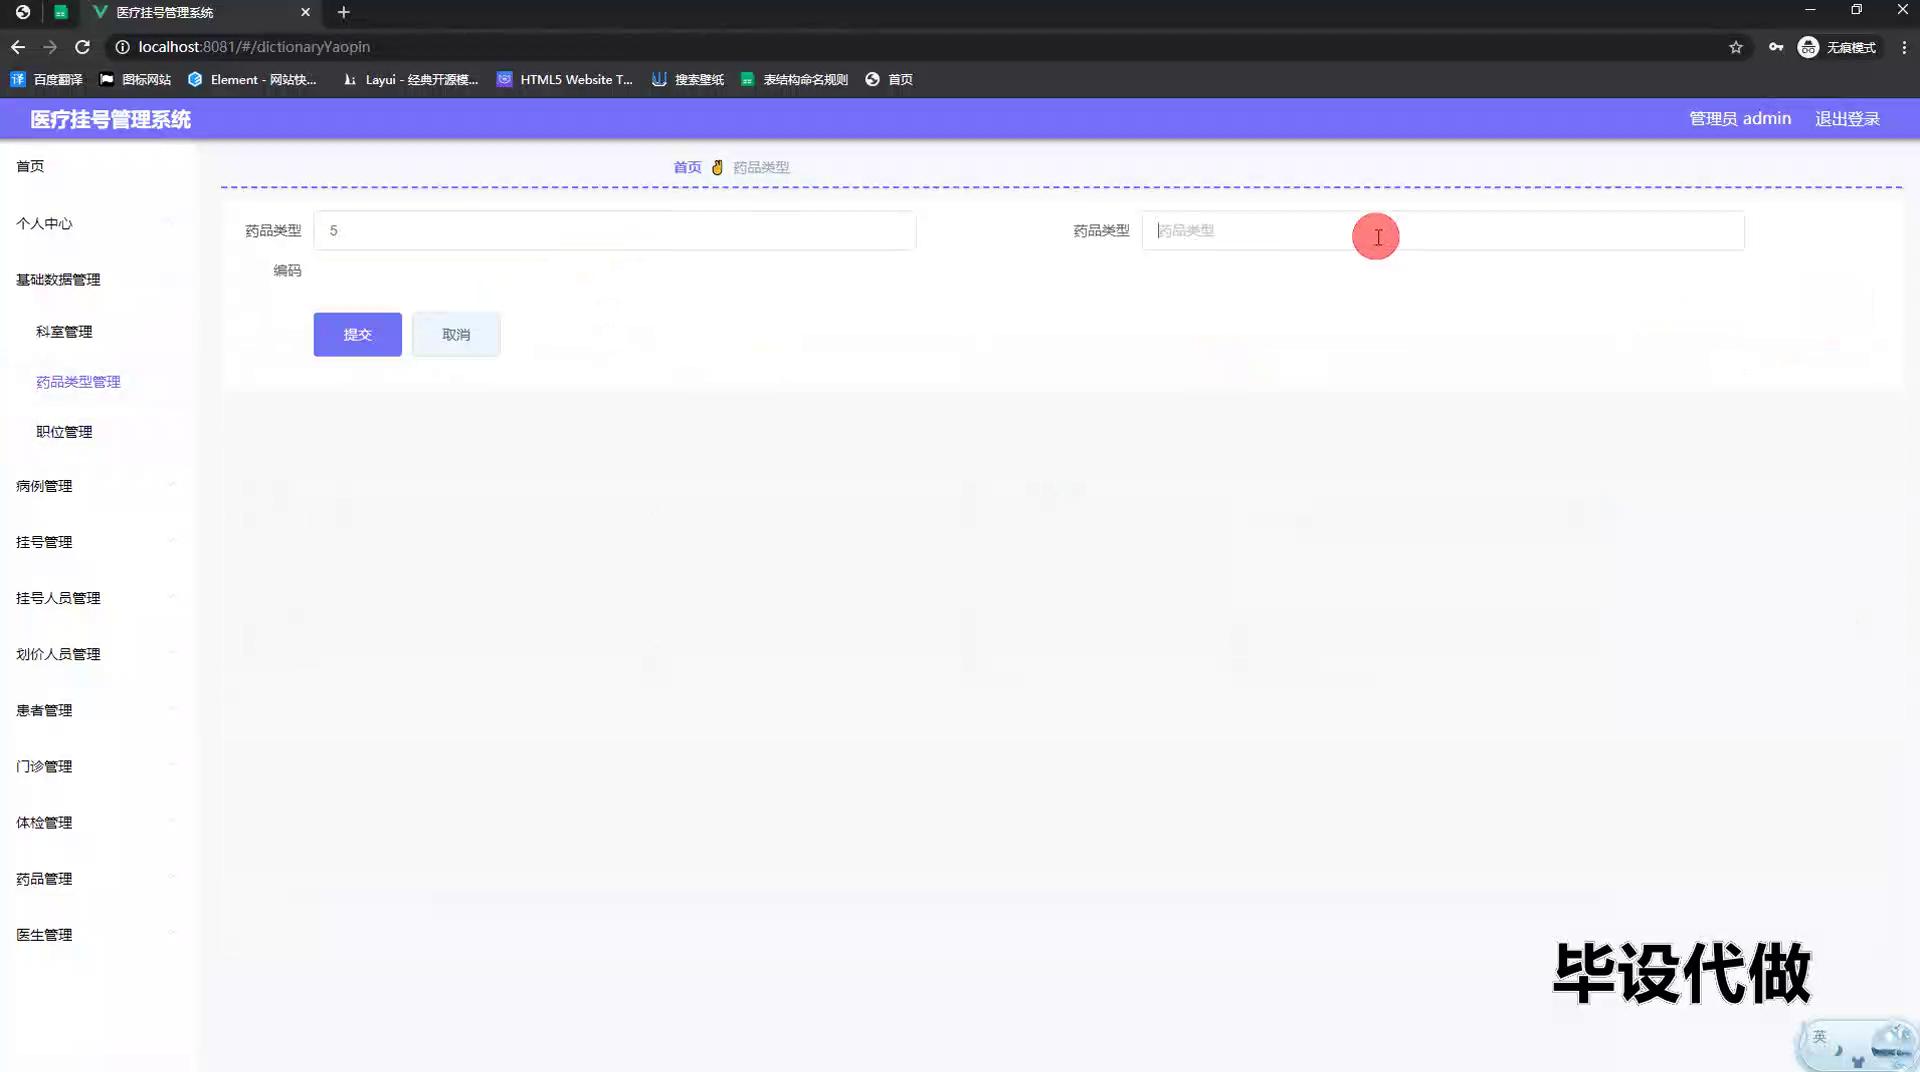Close the 医疗挂号管理系统 tab

pos(305,12)
